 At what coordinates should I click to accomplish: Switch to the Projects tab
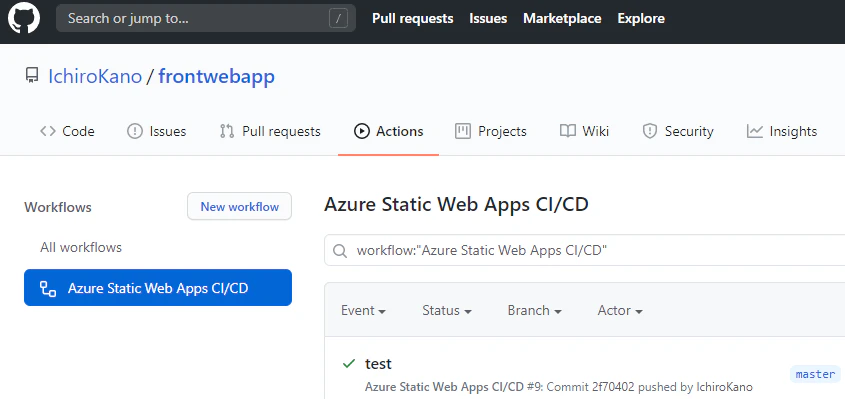(x=491, y=132)
